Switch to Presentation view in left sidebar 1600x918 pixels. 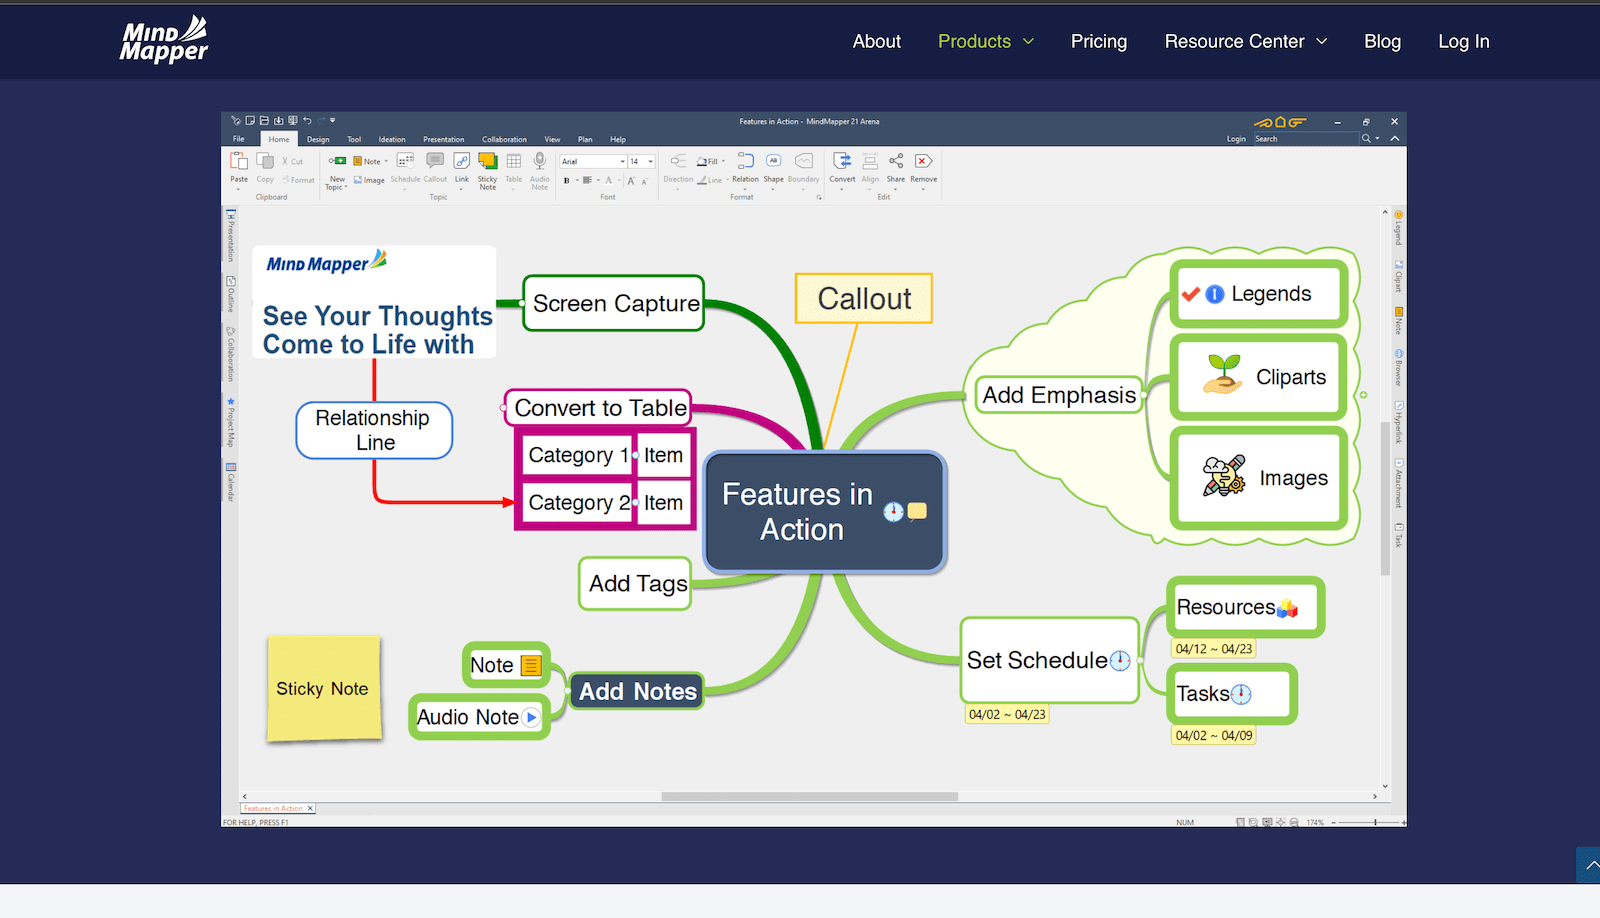pyautogui.click(x=230, y=235)
